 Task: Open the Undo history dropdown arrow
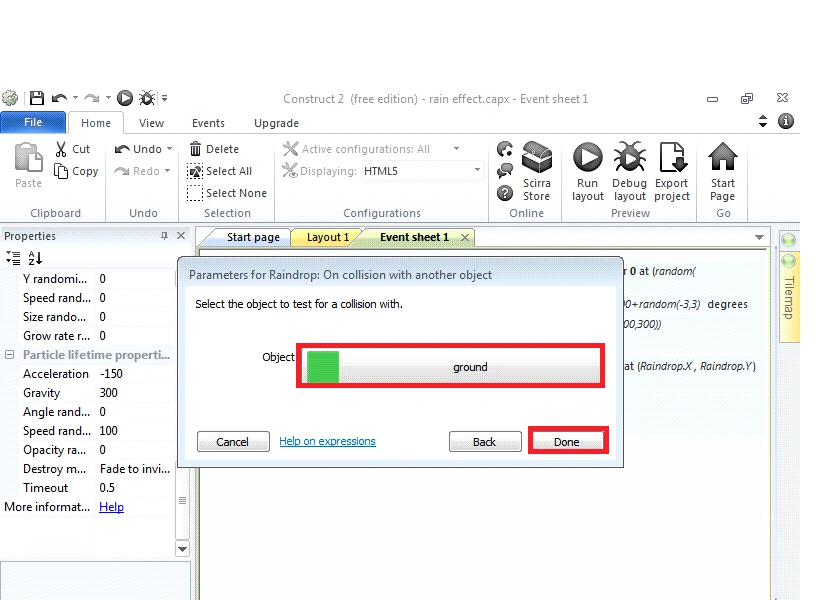click(169, 149)
